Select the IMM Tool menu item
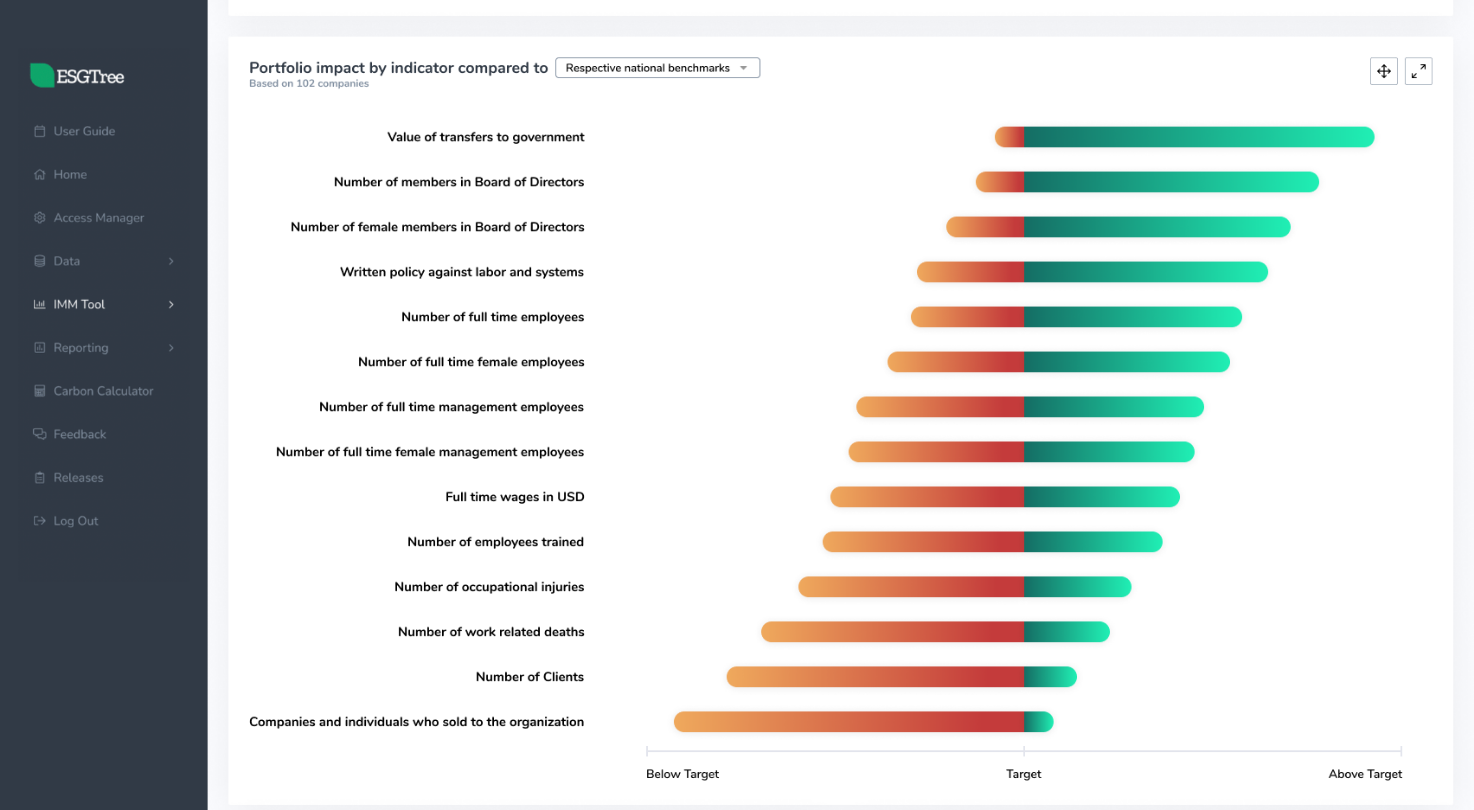 coord(79,305)
